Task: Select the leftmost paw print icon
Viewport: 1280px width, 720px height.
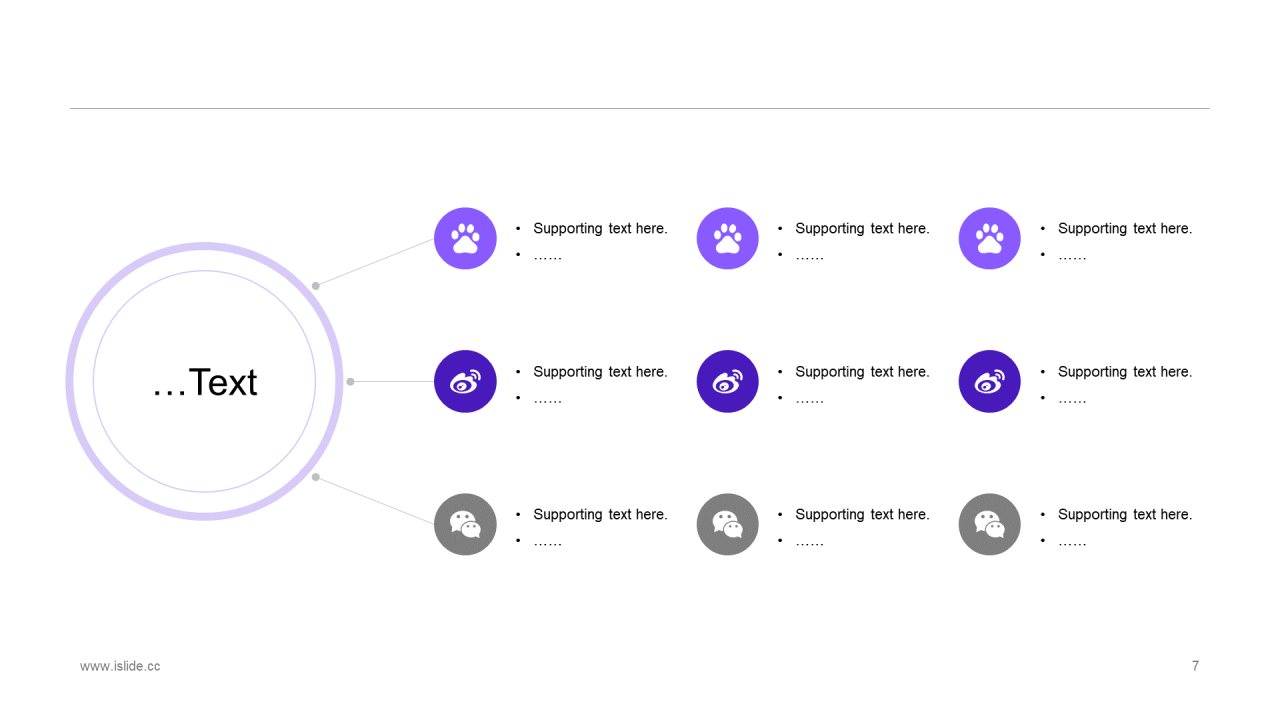Action: (465, 238)
